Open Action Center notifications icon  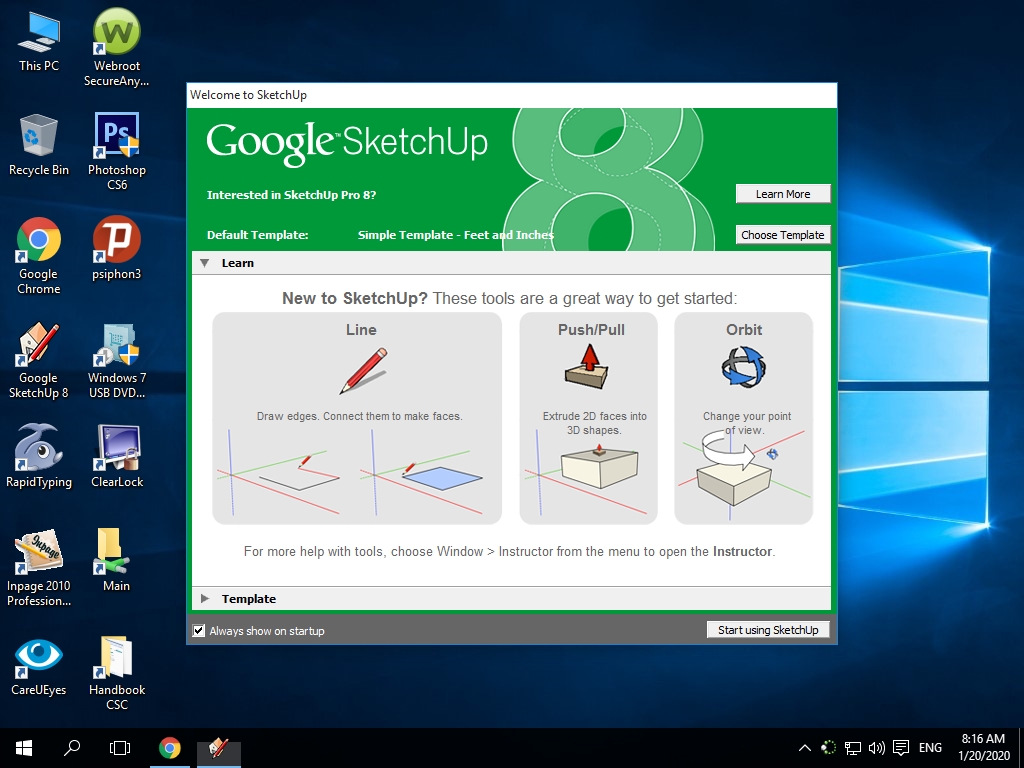click(x=901, y=748)
